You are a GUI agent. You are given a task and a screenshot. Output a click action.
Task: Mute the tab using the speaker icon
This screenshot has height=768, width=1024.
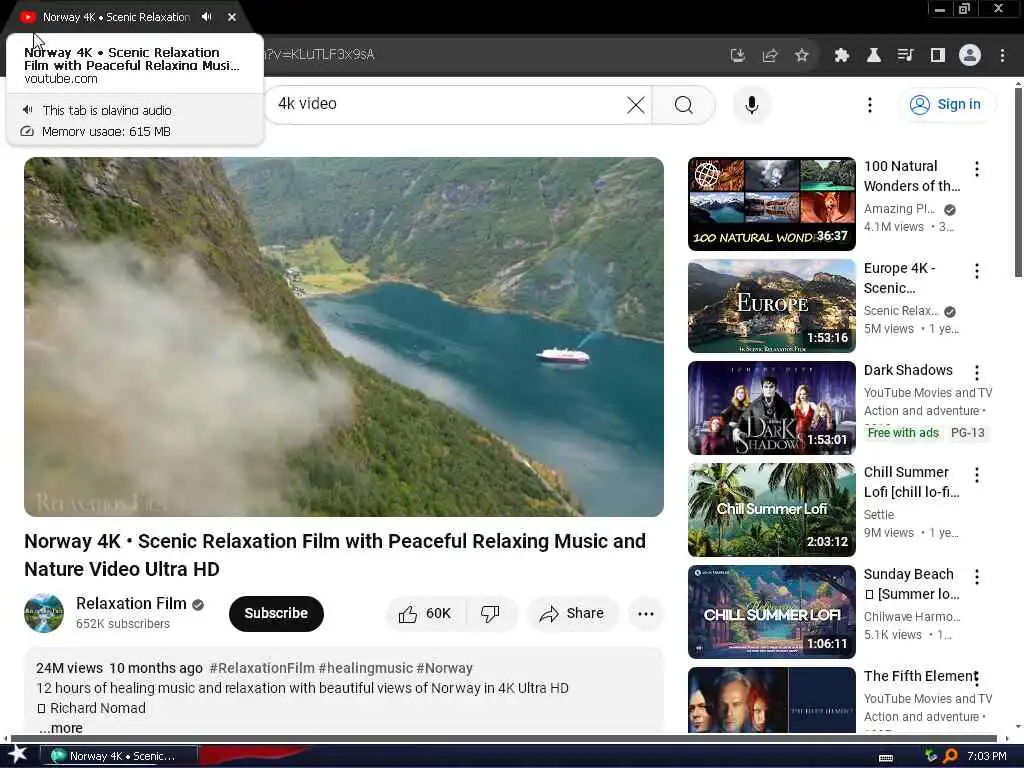206,17
